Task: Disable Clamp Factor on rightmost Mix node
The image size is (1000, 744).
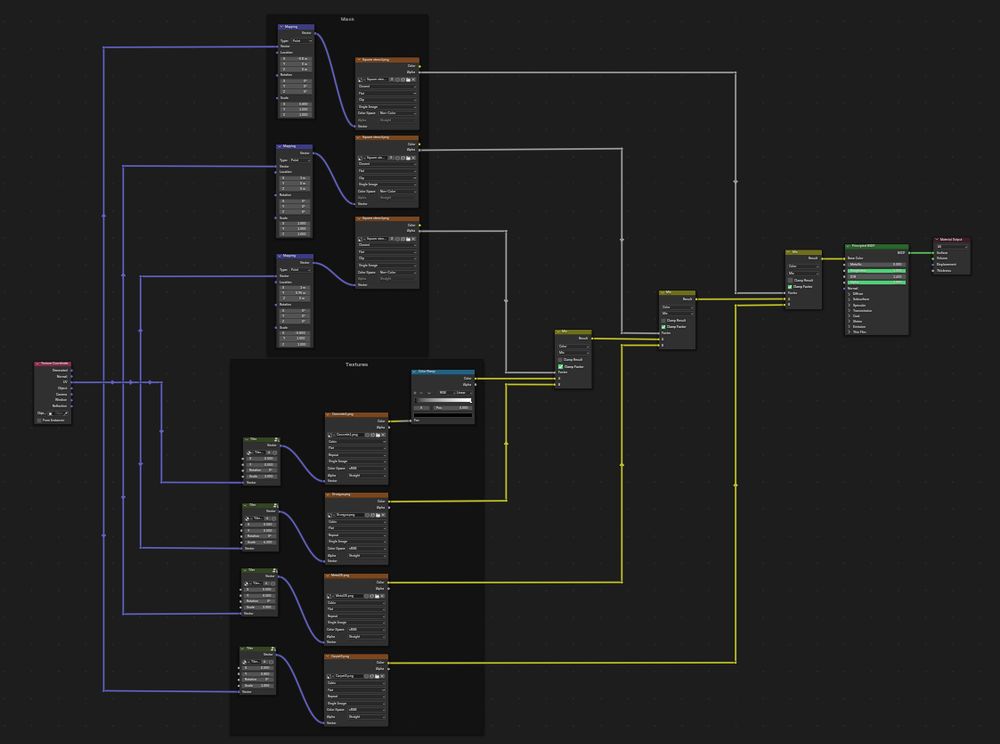Action: tap(790, 287)
